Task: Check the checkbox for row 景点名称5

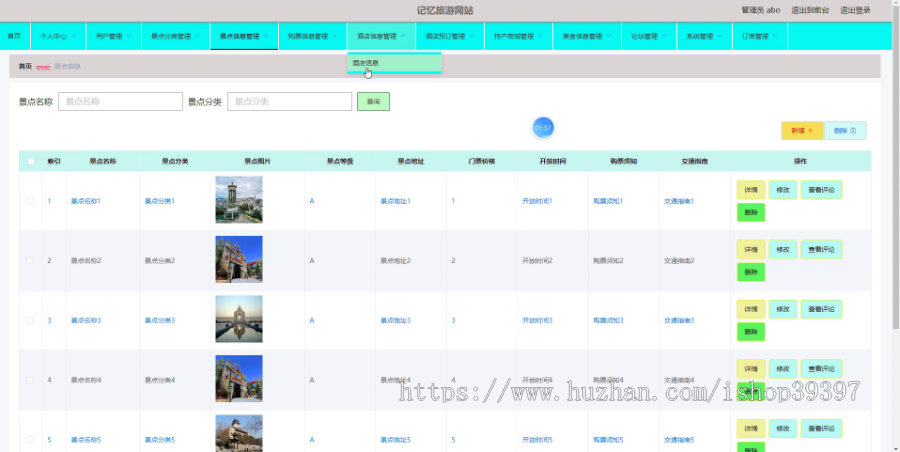Action: [x=30, y=440]
